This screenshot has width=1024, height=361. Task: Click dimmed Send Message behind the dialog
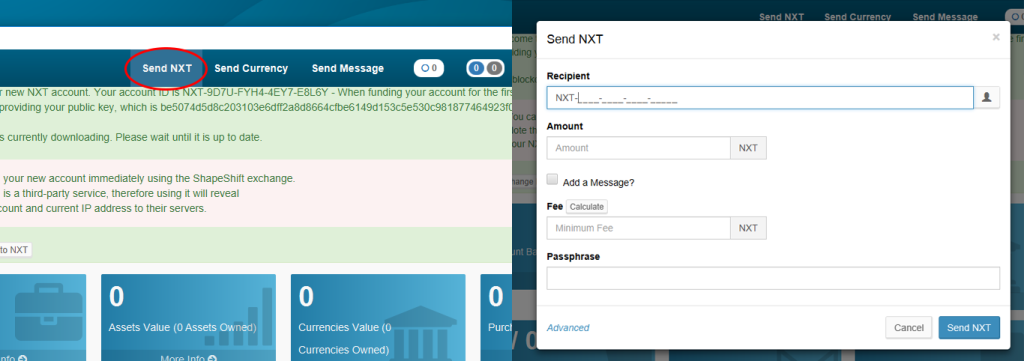[x=945, y=17]
